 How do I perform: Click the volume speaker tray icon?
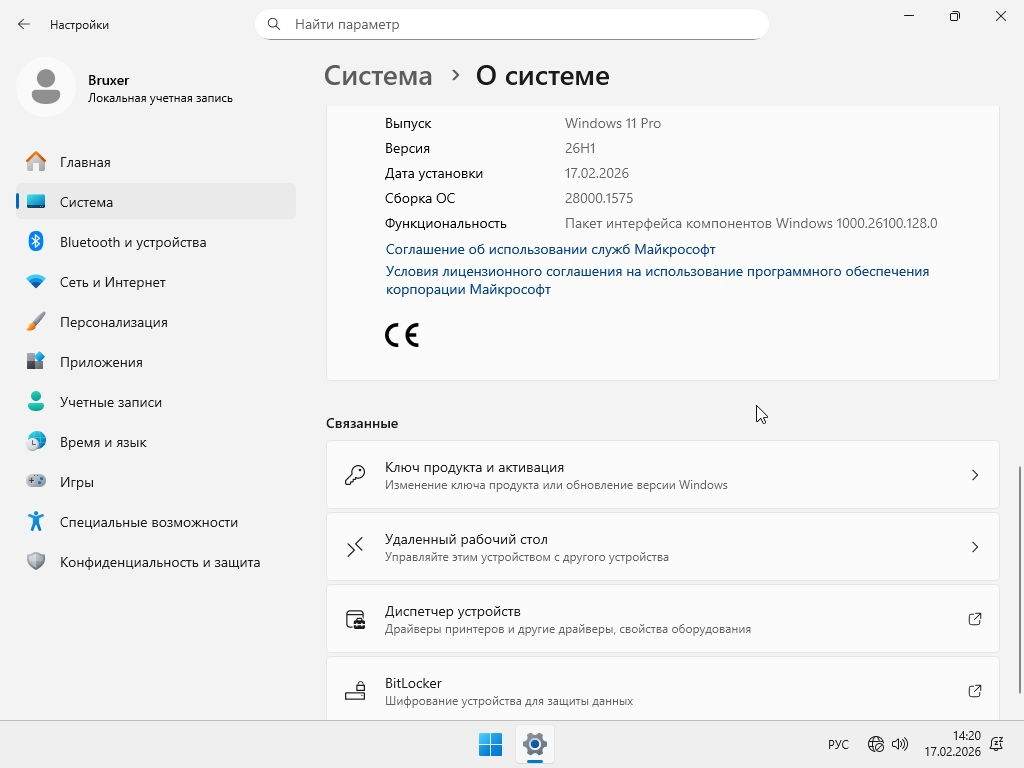coord(899,744)
